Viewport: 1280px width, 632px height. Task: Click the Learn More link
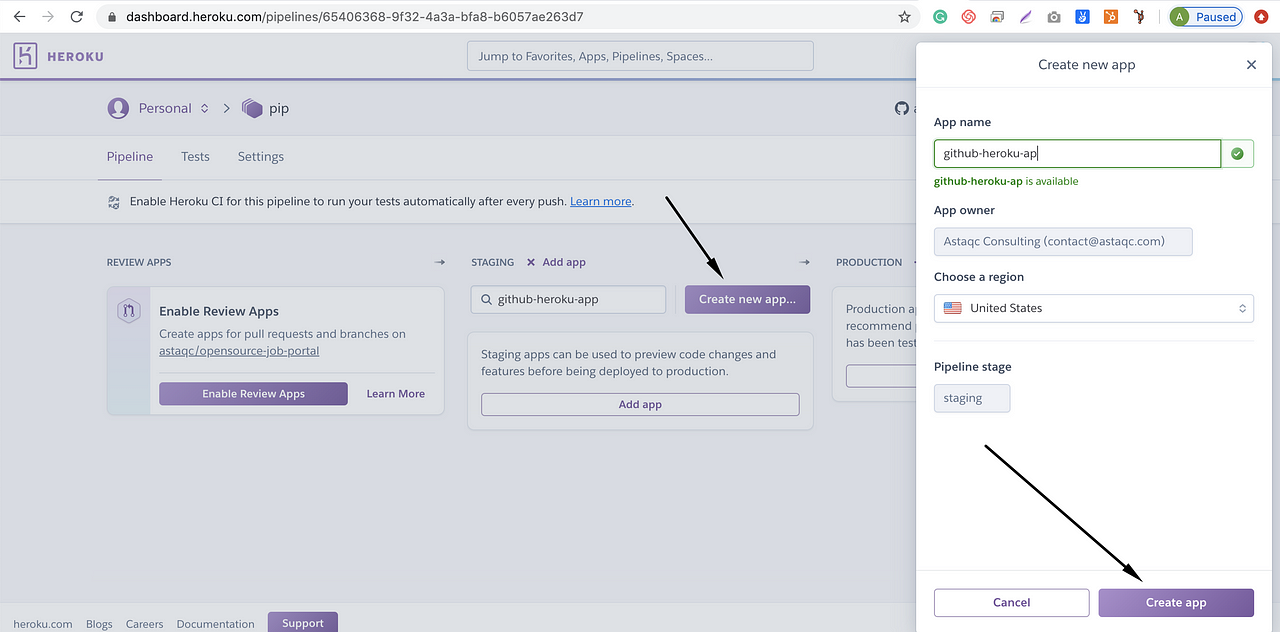coord(395,394)
